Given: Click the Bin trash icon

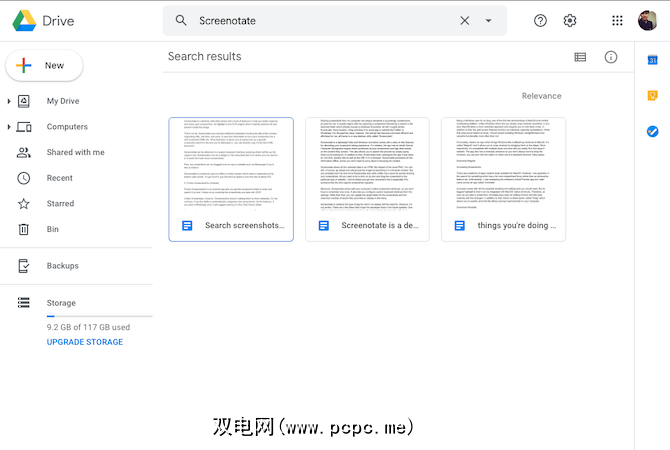Looking at the screenshot, I should 24,229.
